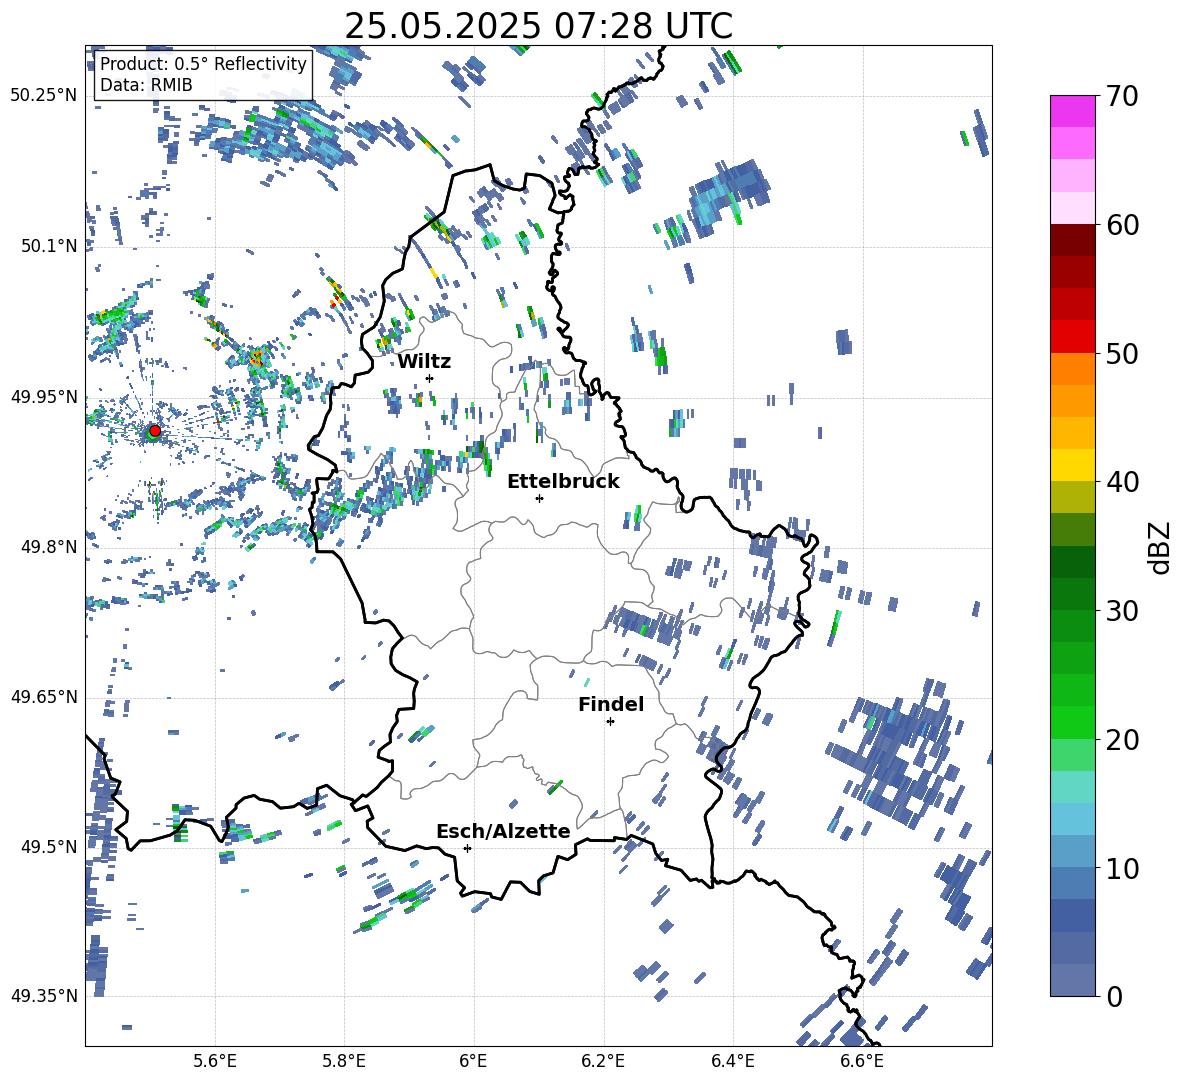Click the olive colorbar segment below 40
The width and height of the screenshot is (1184, 1081).
point(1072,497)
